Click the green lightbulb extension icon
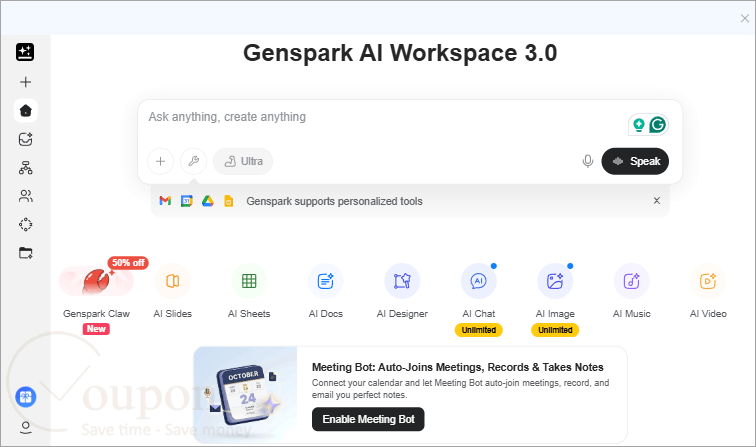756x447 pixels. (x=639, y=125)
